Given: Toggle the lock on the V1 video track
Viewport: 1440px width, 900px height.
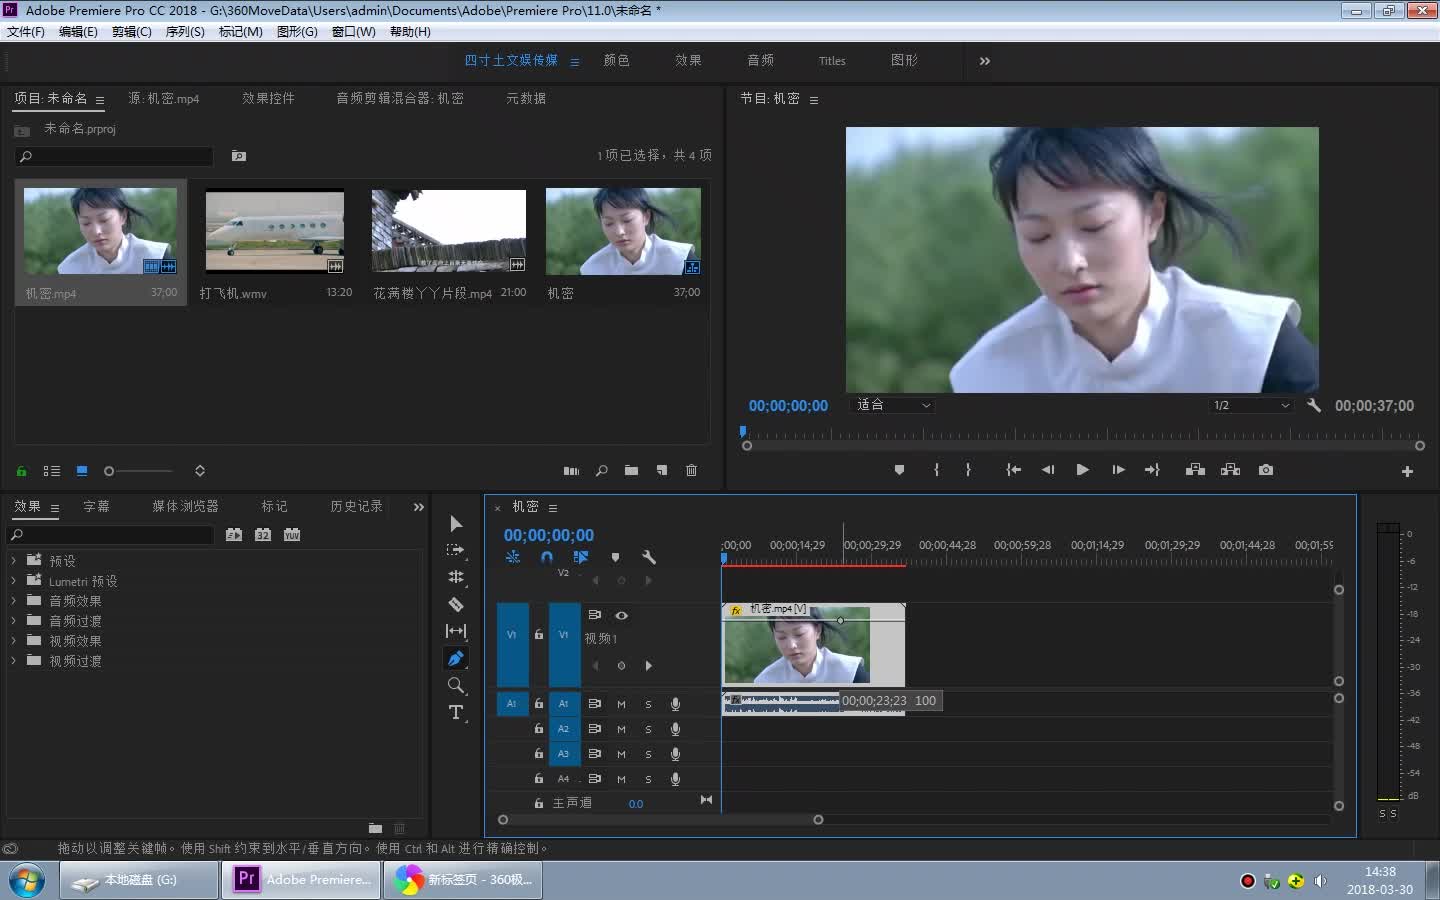Looking at the screenshot, I should point(539,634).
